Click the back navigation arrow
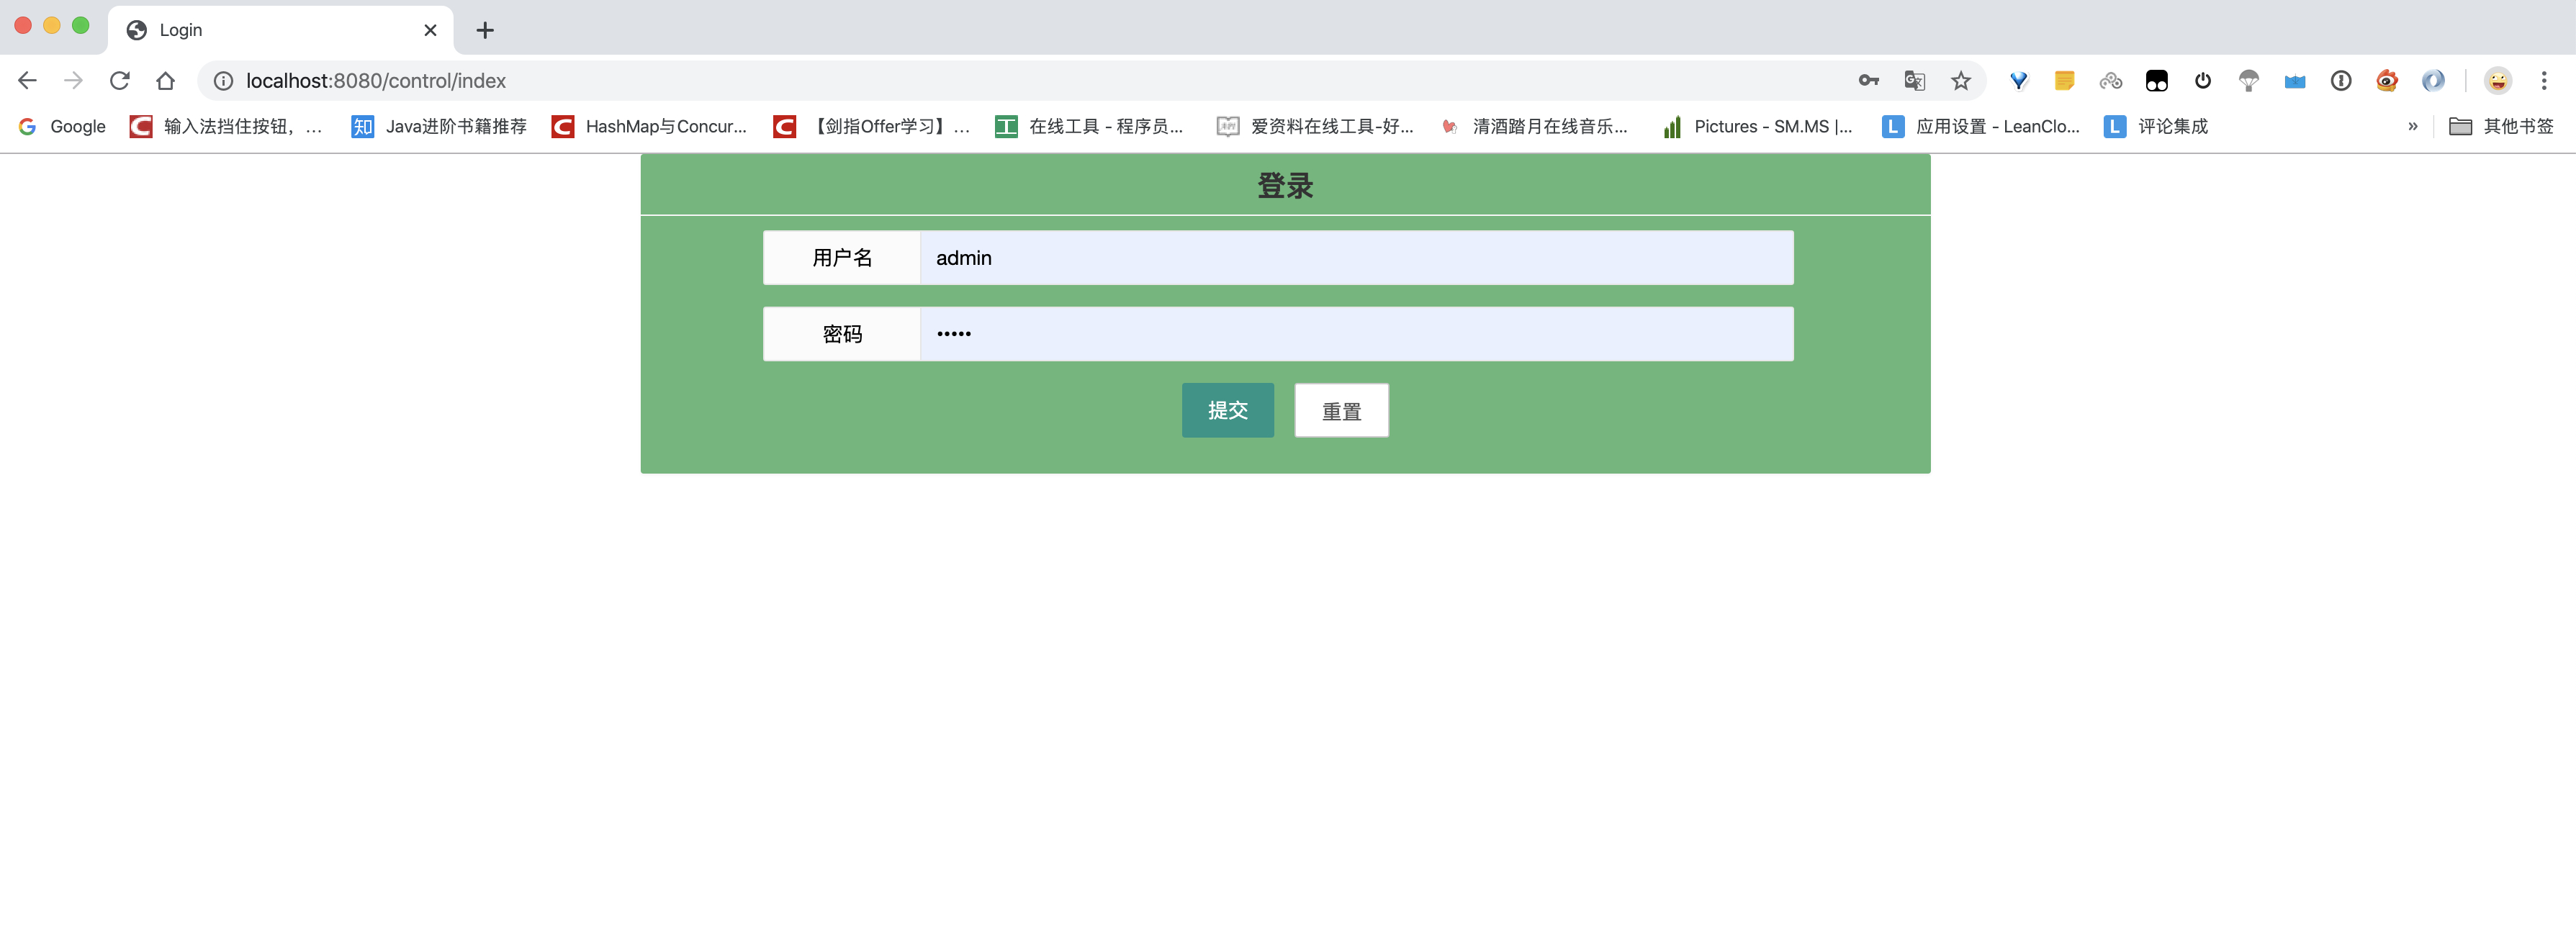2576x940 pixels. [28, 81]
